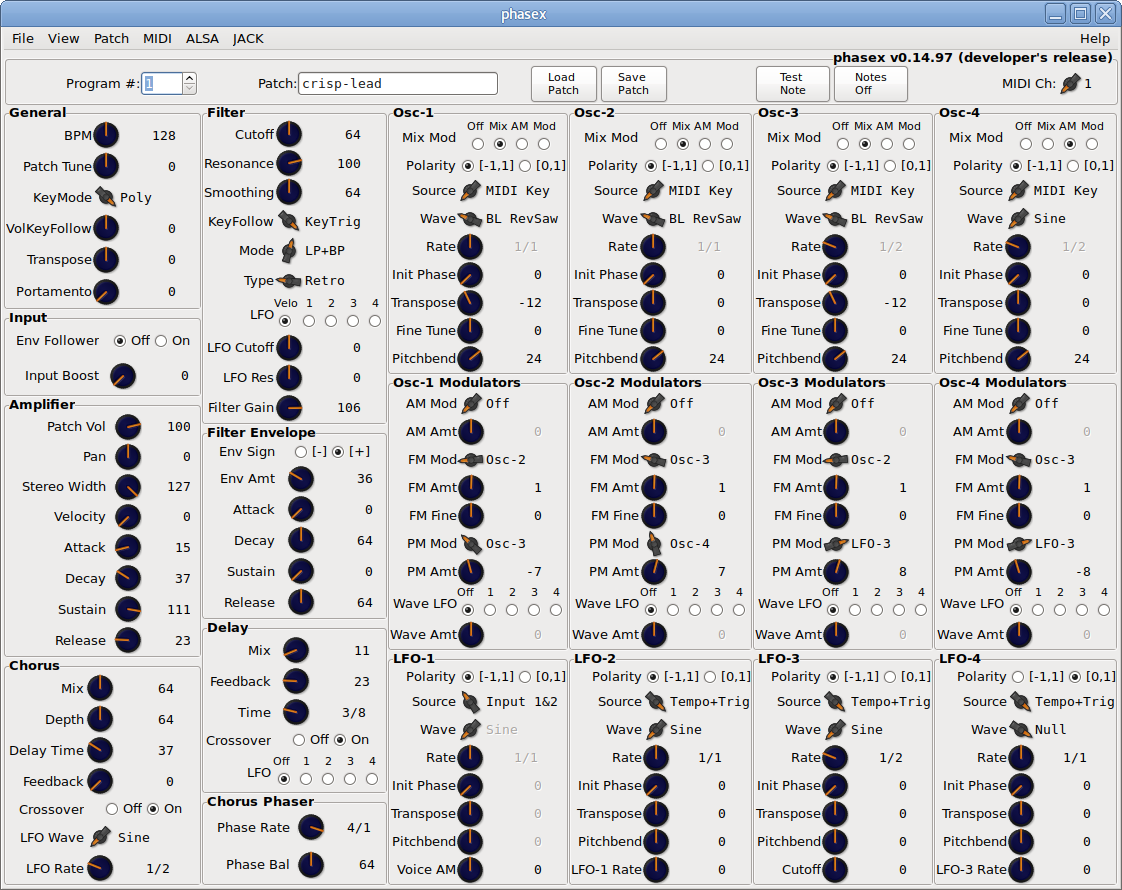Viewport: 1122px width, 890px height.
Task: Click the Phase Rate knob
Action: (x=311, y=827)
